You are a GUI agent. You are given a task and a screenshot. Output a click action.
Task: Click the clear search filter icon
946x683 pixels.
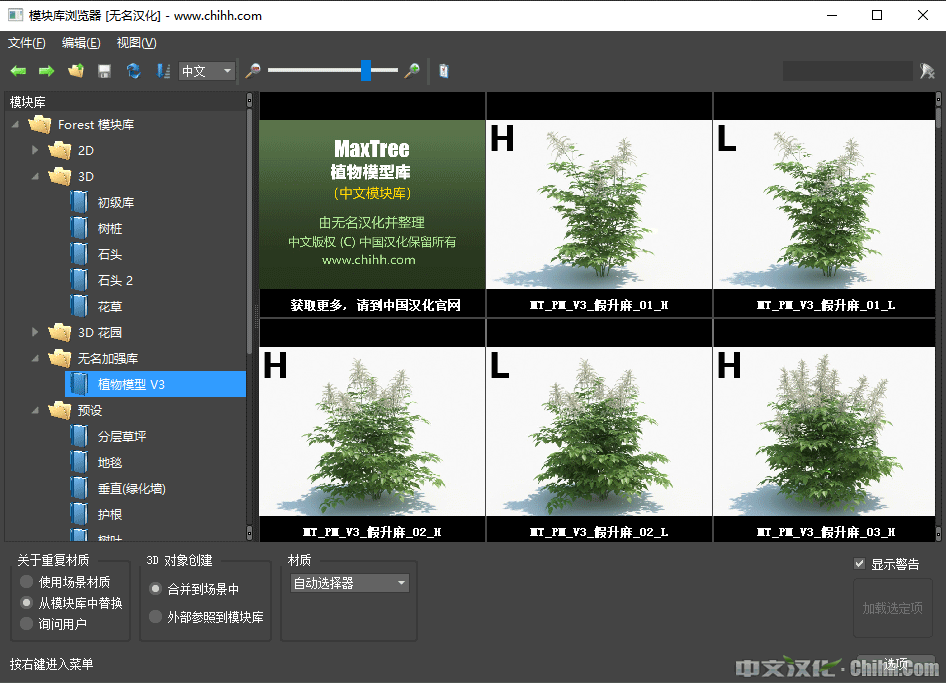(x=927, y=71)
